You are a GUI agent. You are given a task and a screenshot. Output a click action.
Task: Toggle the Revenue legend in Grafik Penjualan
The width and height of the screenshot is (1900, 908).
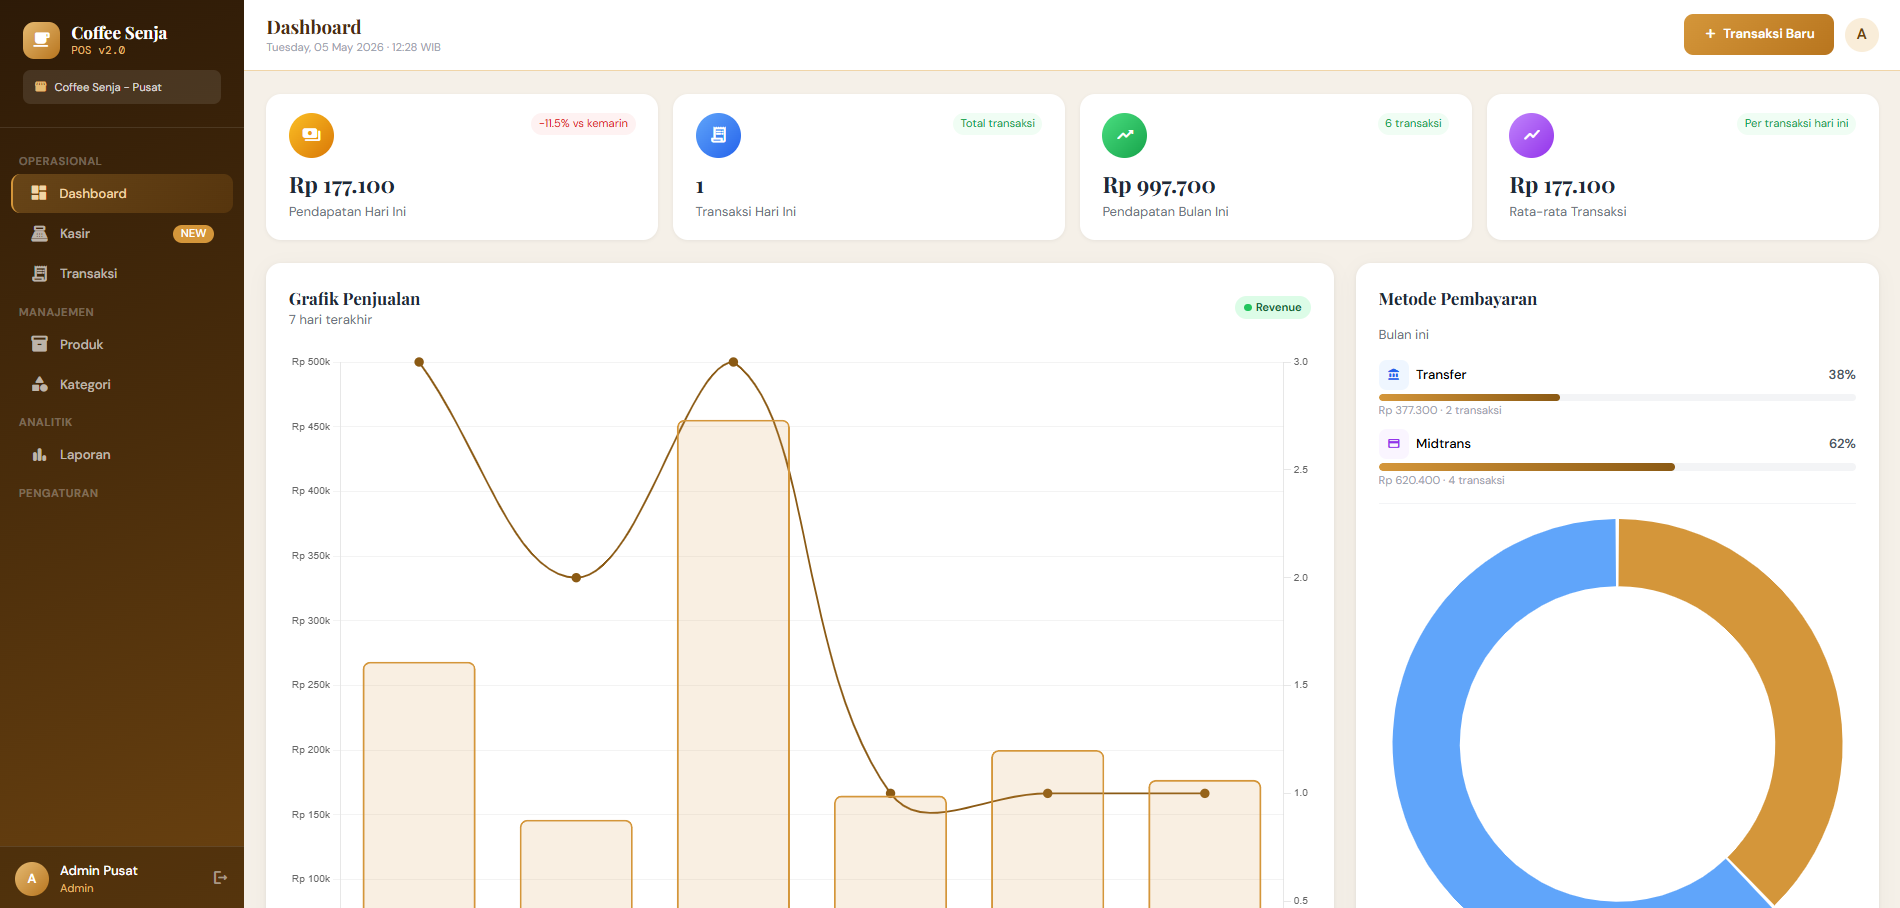tap(1272, 307)
